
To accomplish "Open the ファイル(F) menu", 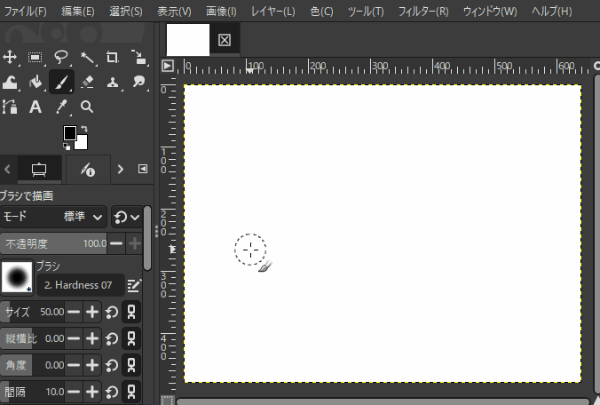I will click(25, 11).
